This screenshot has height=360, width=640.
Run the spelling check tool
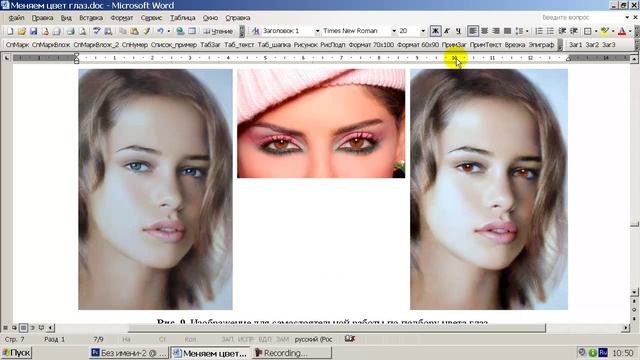(x=97, y=31)
